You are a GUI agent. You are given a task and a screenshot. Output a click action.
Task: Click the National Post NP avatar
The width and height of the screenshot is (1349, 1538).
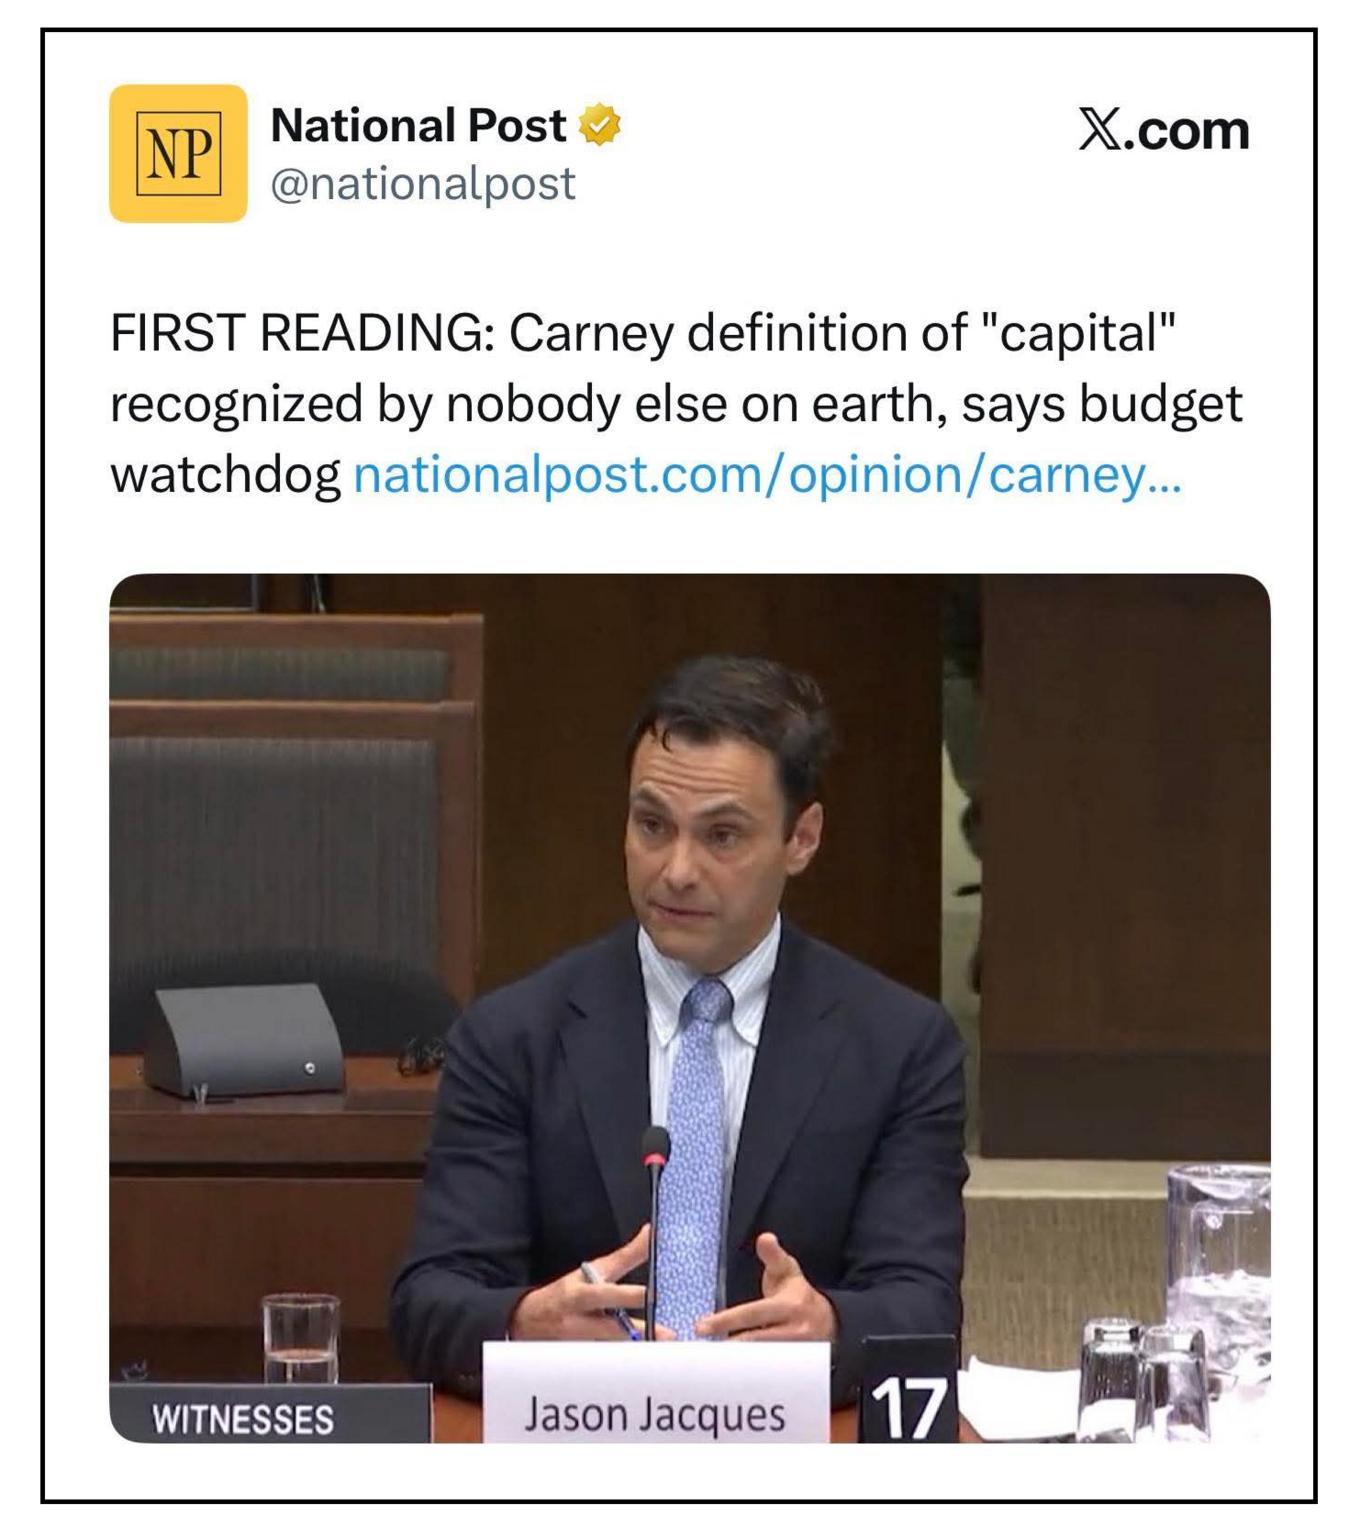(x=178, y=153)
